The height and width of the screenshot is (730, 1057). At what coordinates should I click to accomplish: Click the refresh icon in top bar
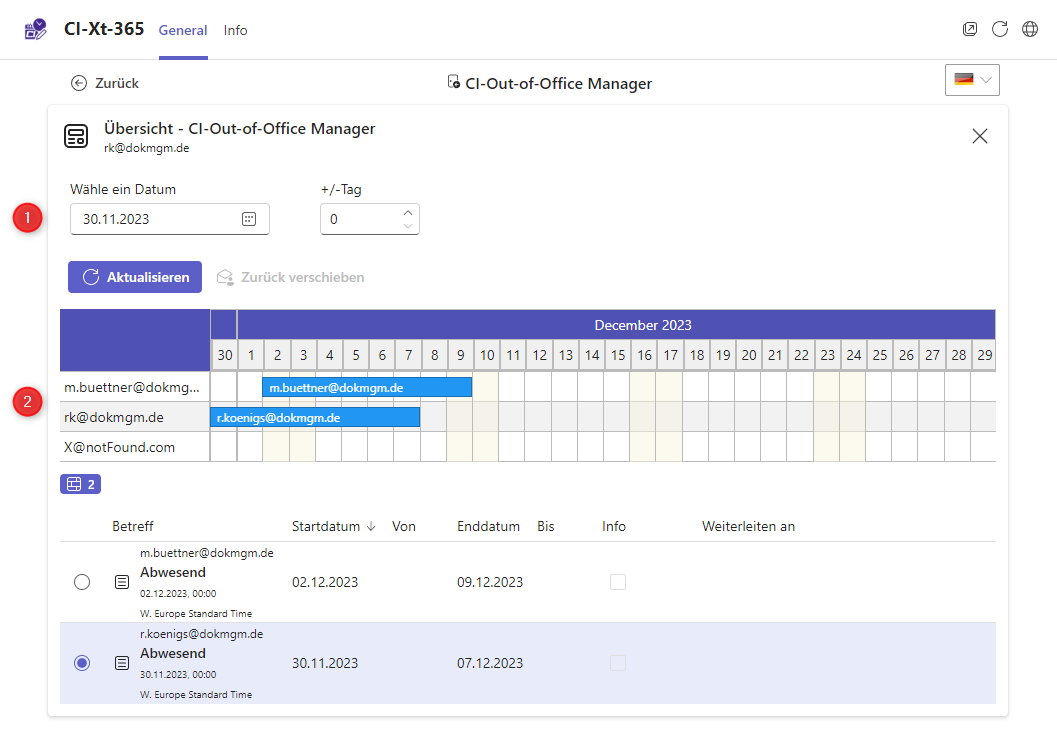point(999,29)
